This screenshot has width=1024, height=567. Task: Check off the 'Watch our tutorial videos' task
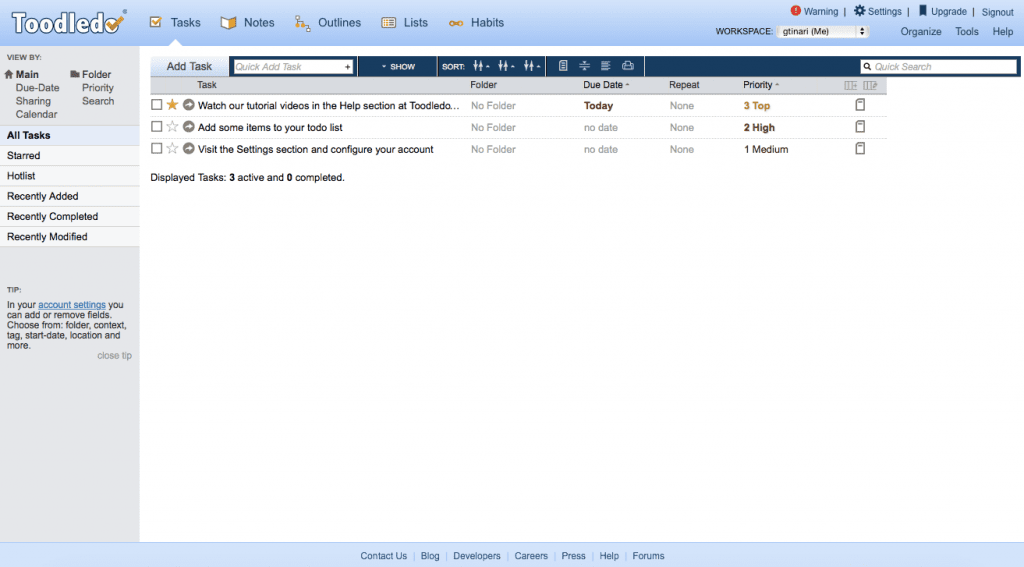click(x=157, y=105)
